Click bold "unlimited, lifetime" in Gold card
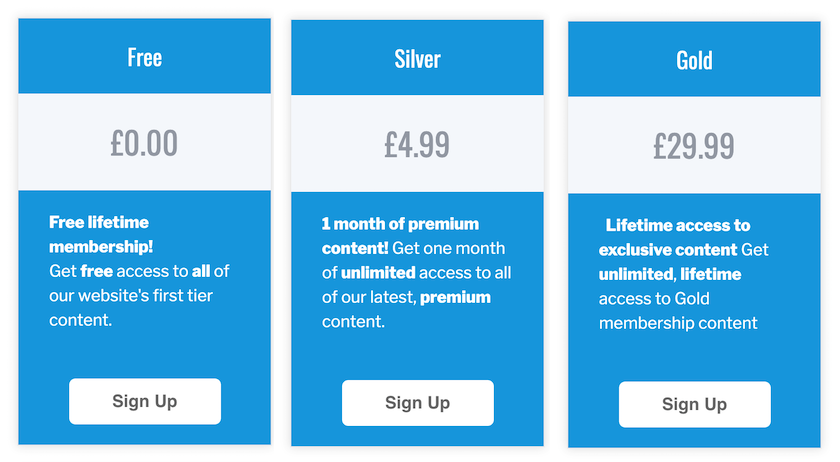 coord(670,274)
